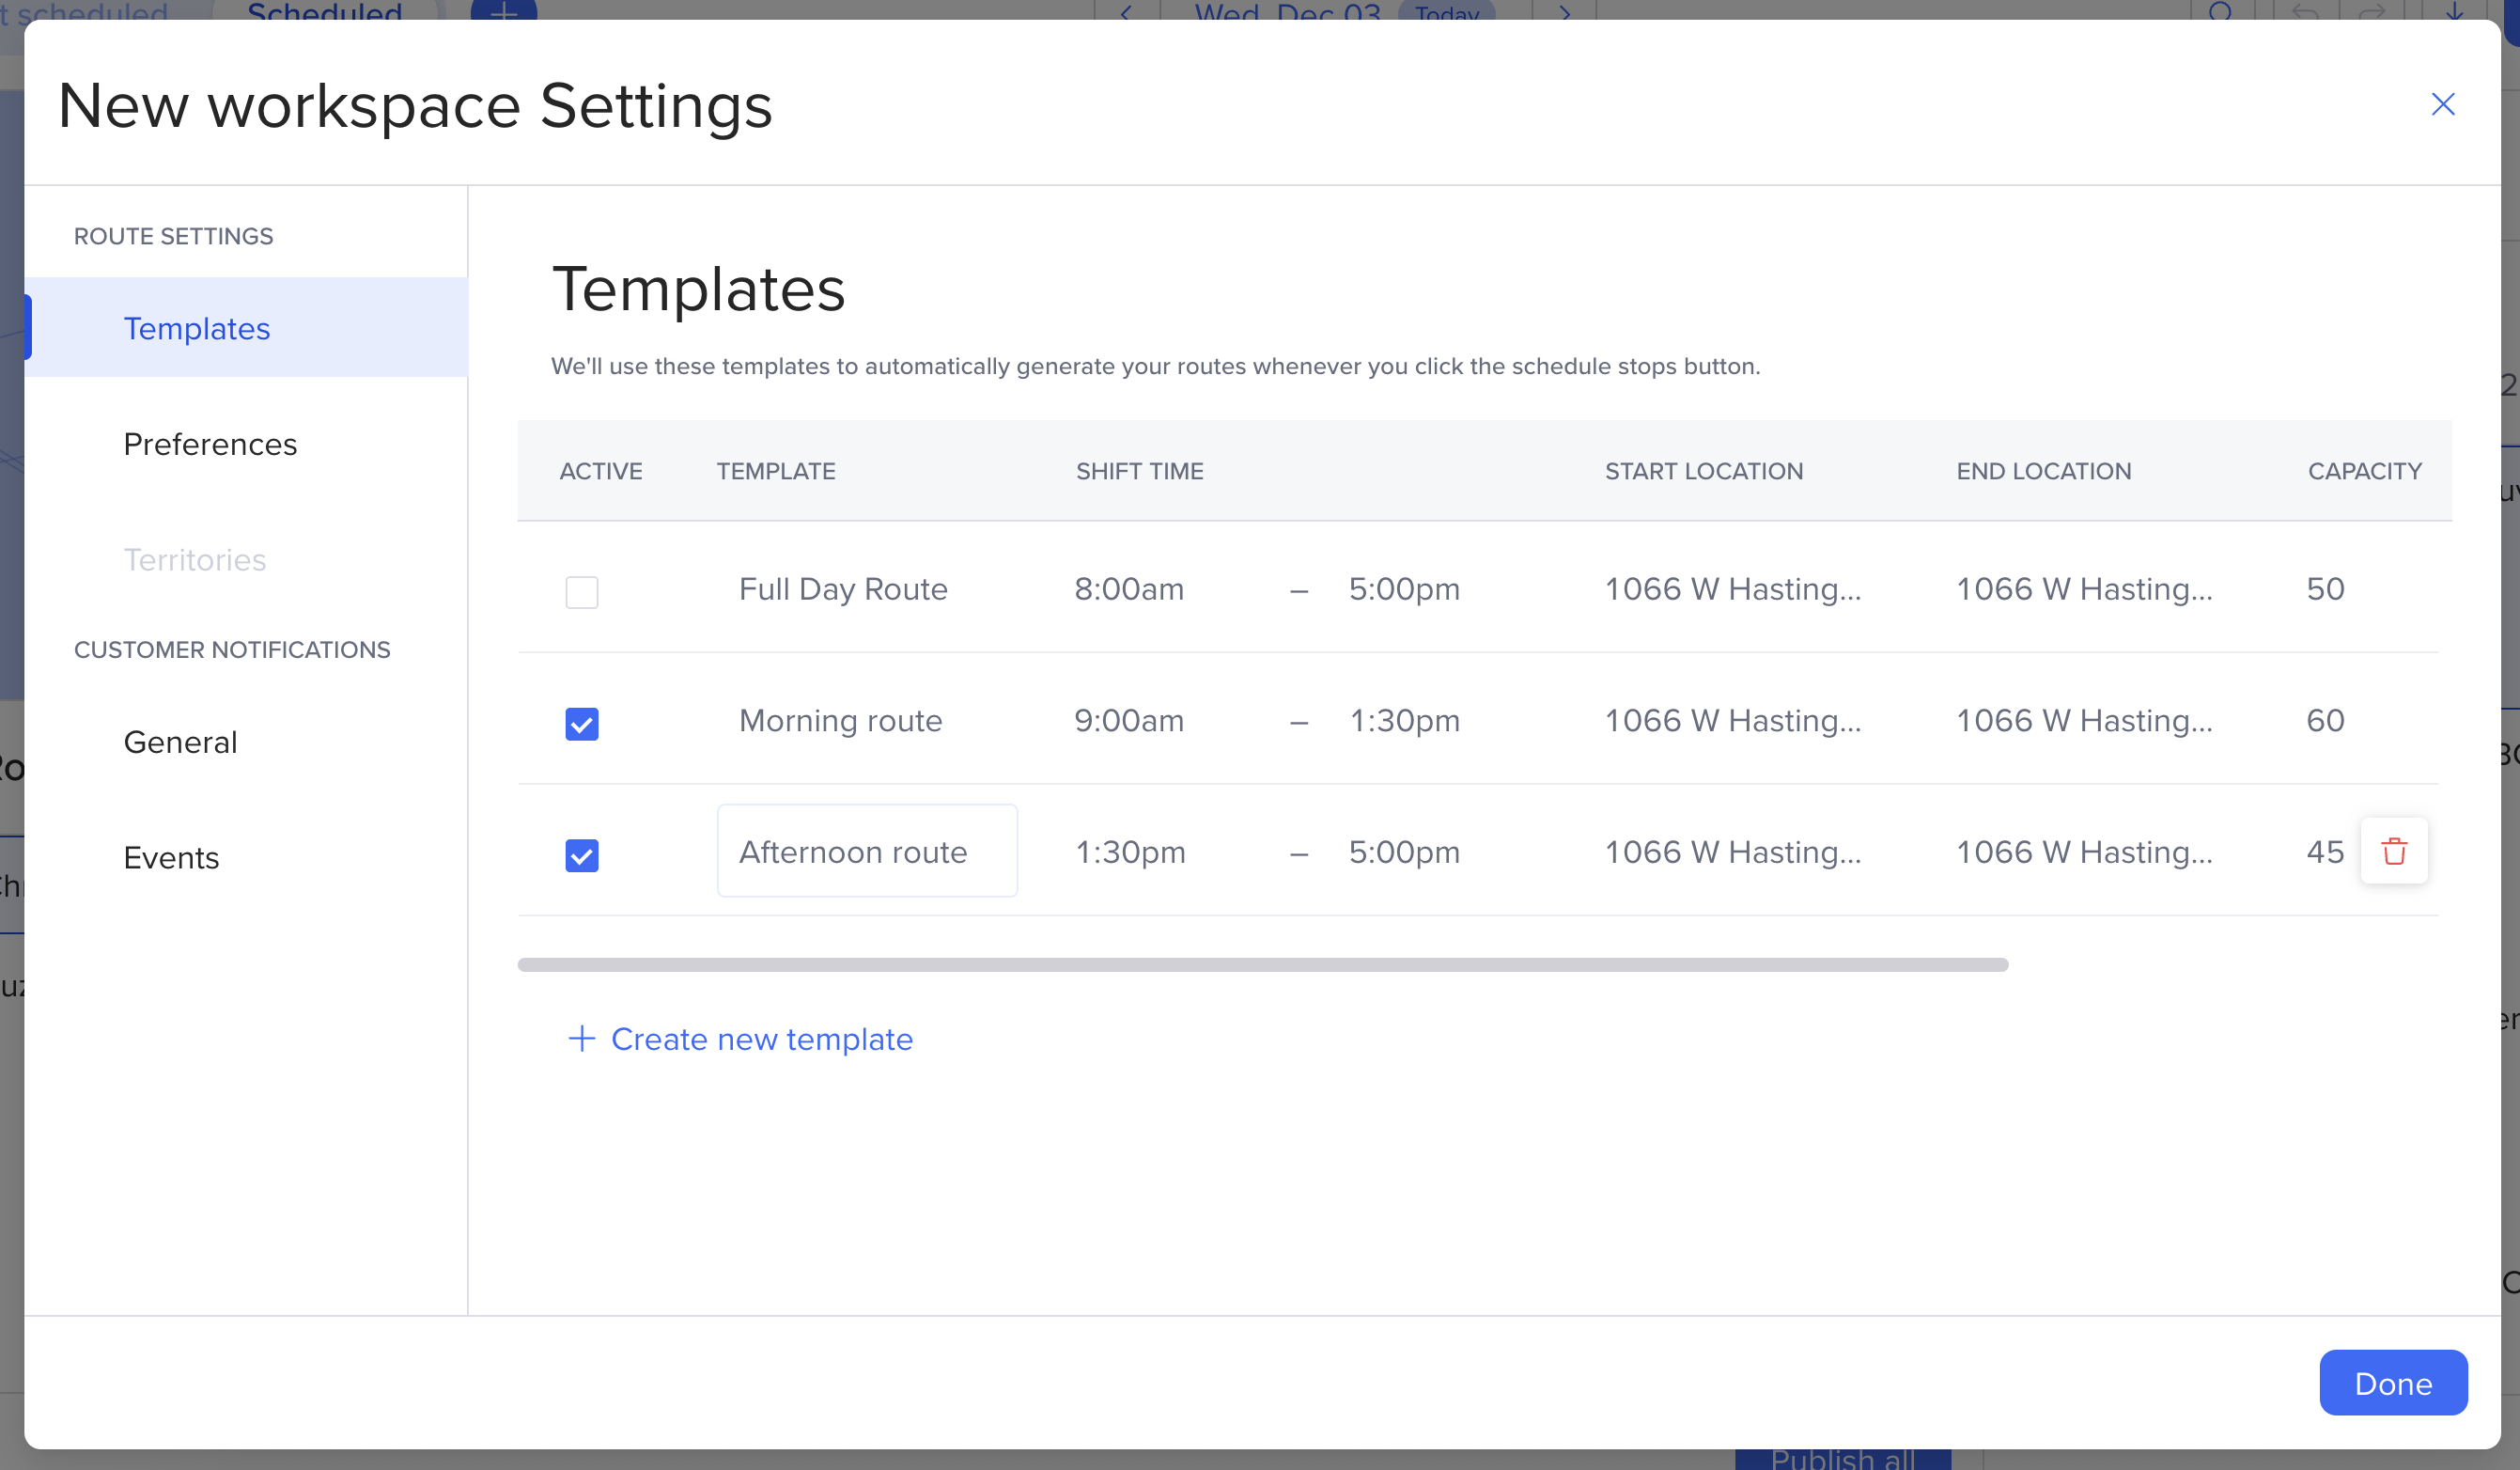Delete the Afternoon route template via trash icon
Viewport: 2520px width, 1470px height.
[2393, 851]
